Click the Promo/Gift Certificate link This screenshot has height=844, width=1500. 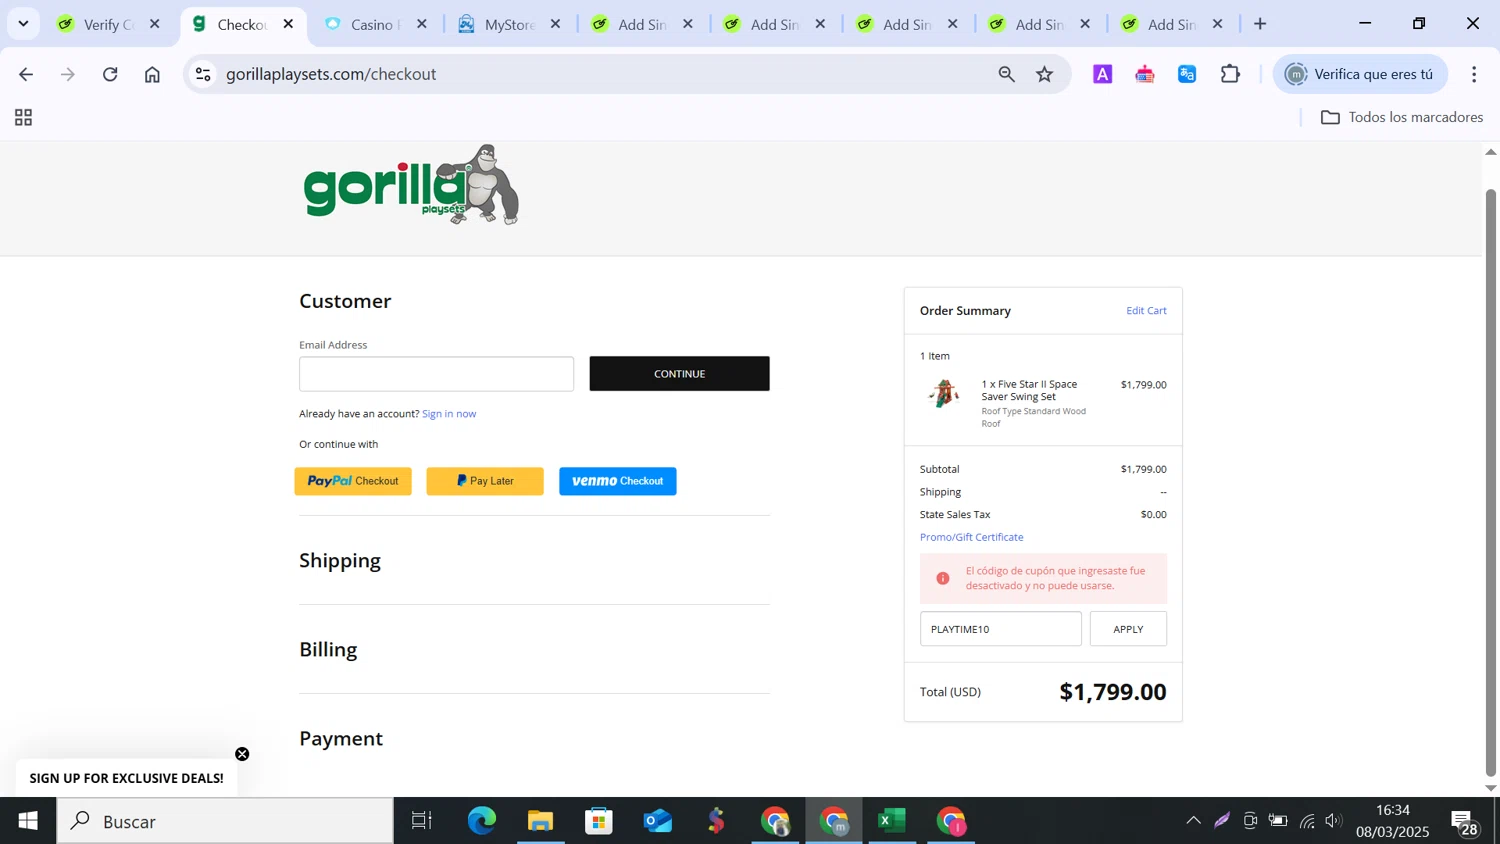(971, 537)
